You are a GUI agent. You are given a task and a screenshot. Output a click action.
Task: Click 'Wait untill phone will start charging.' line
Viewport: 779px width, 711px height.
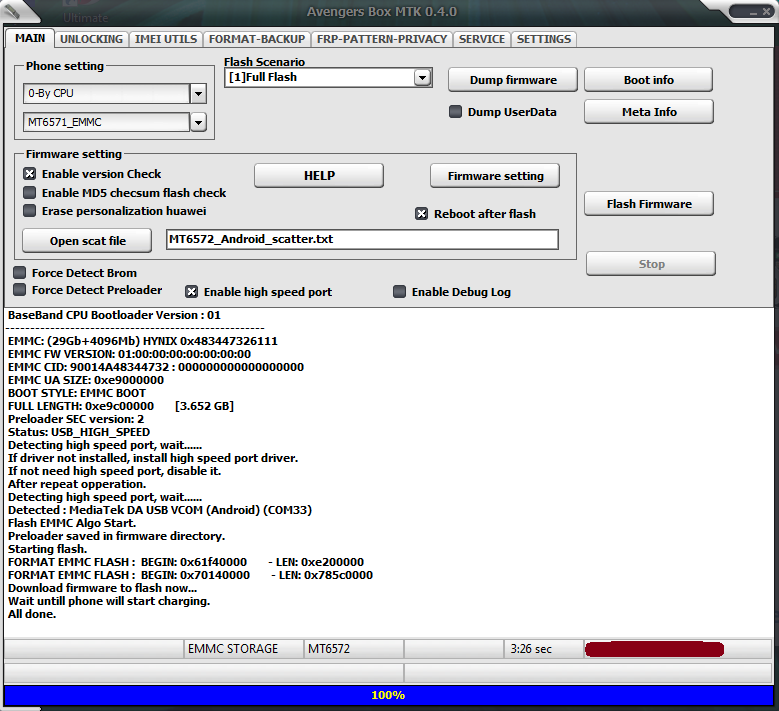109,601
